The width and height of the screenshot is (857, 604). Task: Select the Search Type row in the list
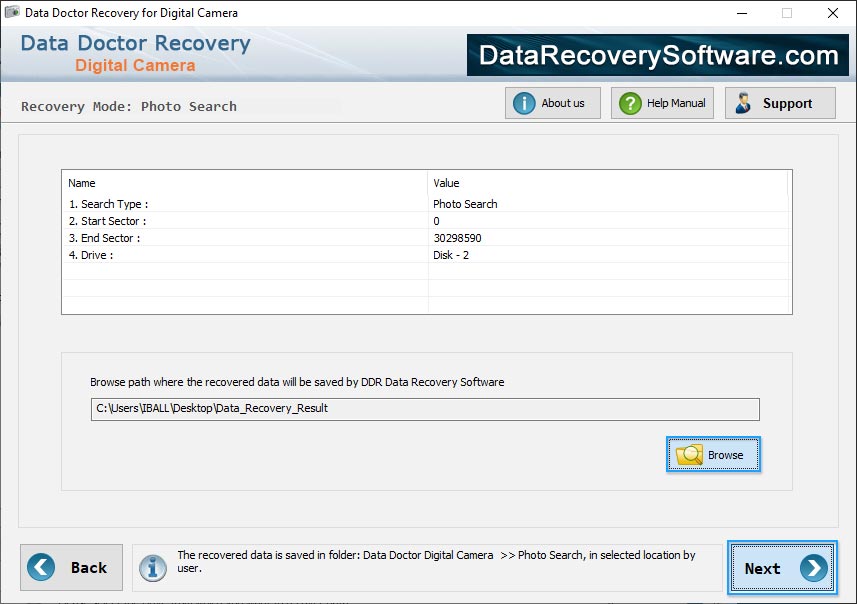point(250,203)
